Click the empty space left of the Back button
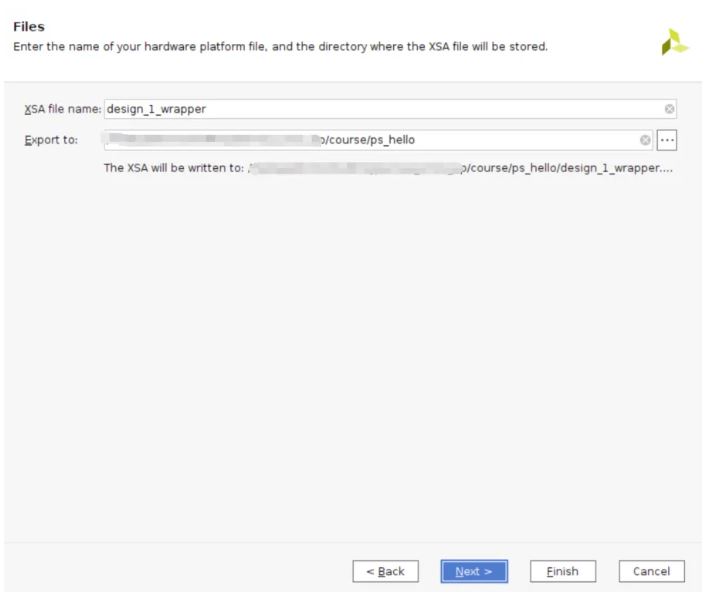The height and width of the screenshot is (602, 717). pos(180,571)
